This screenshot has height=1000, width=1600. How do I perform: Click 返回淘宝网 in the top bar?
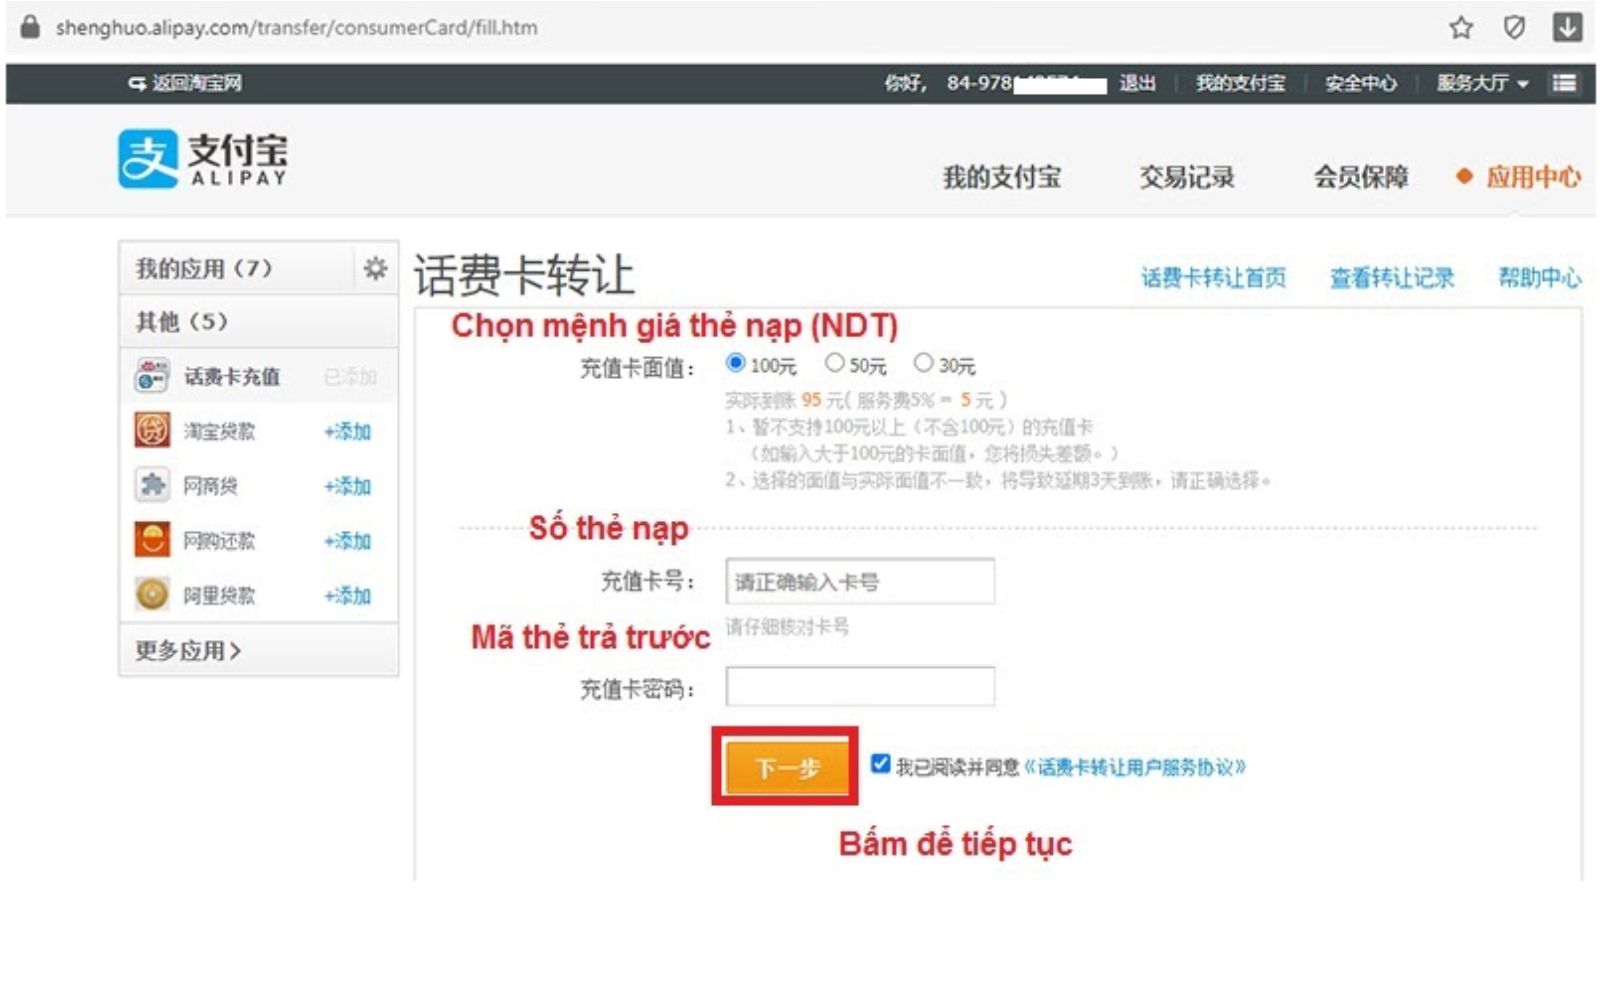click(x=186, y=83)
